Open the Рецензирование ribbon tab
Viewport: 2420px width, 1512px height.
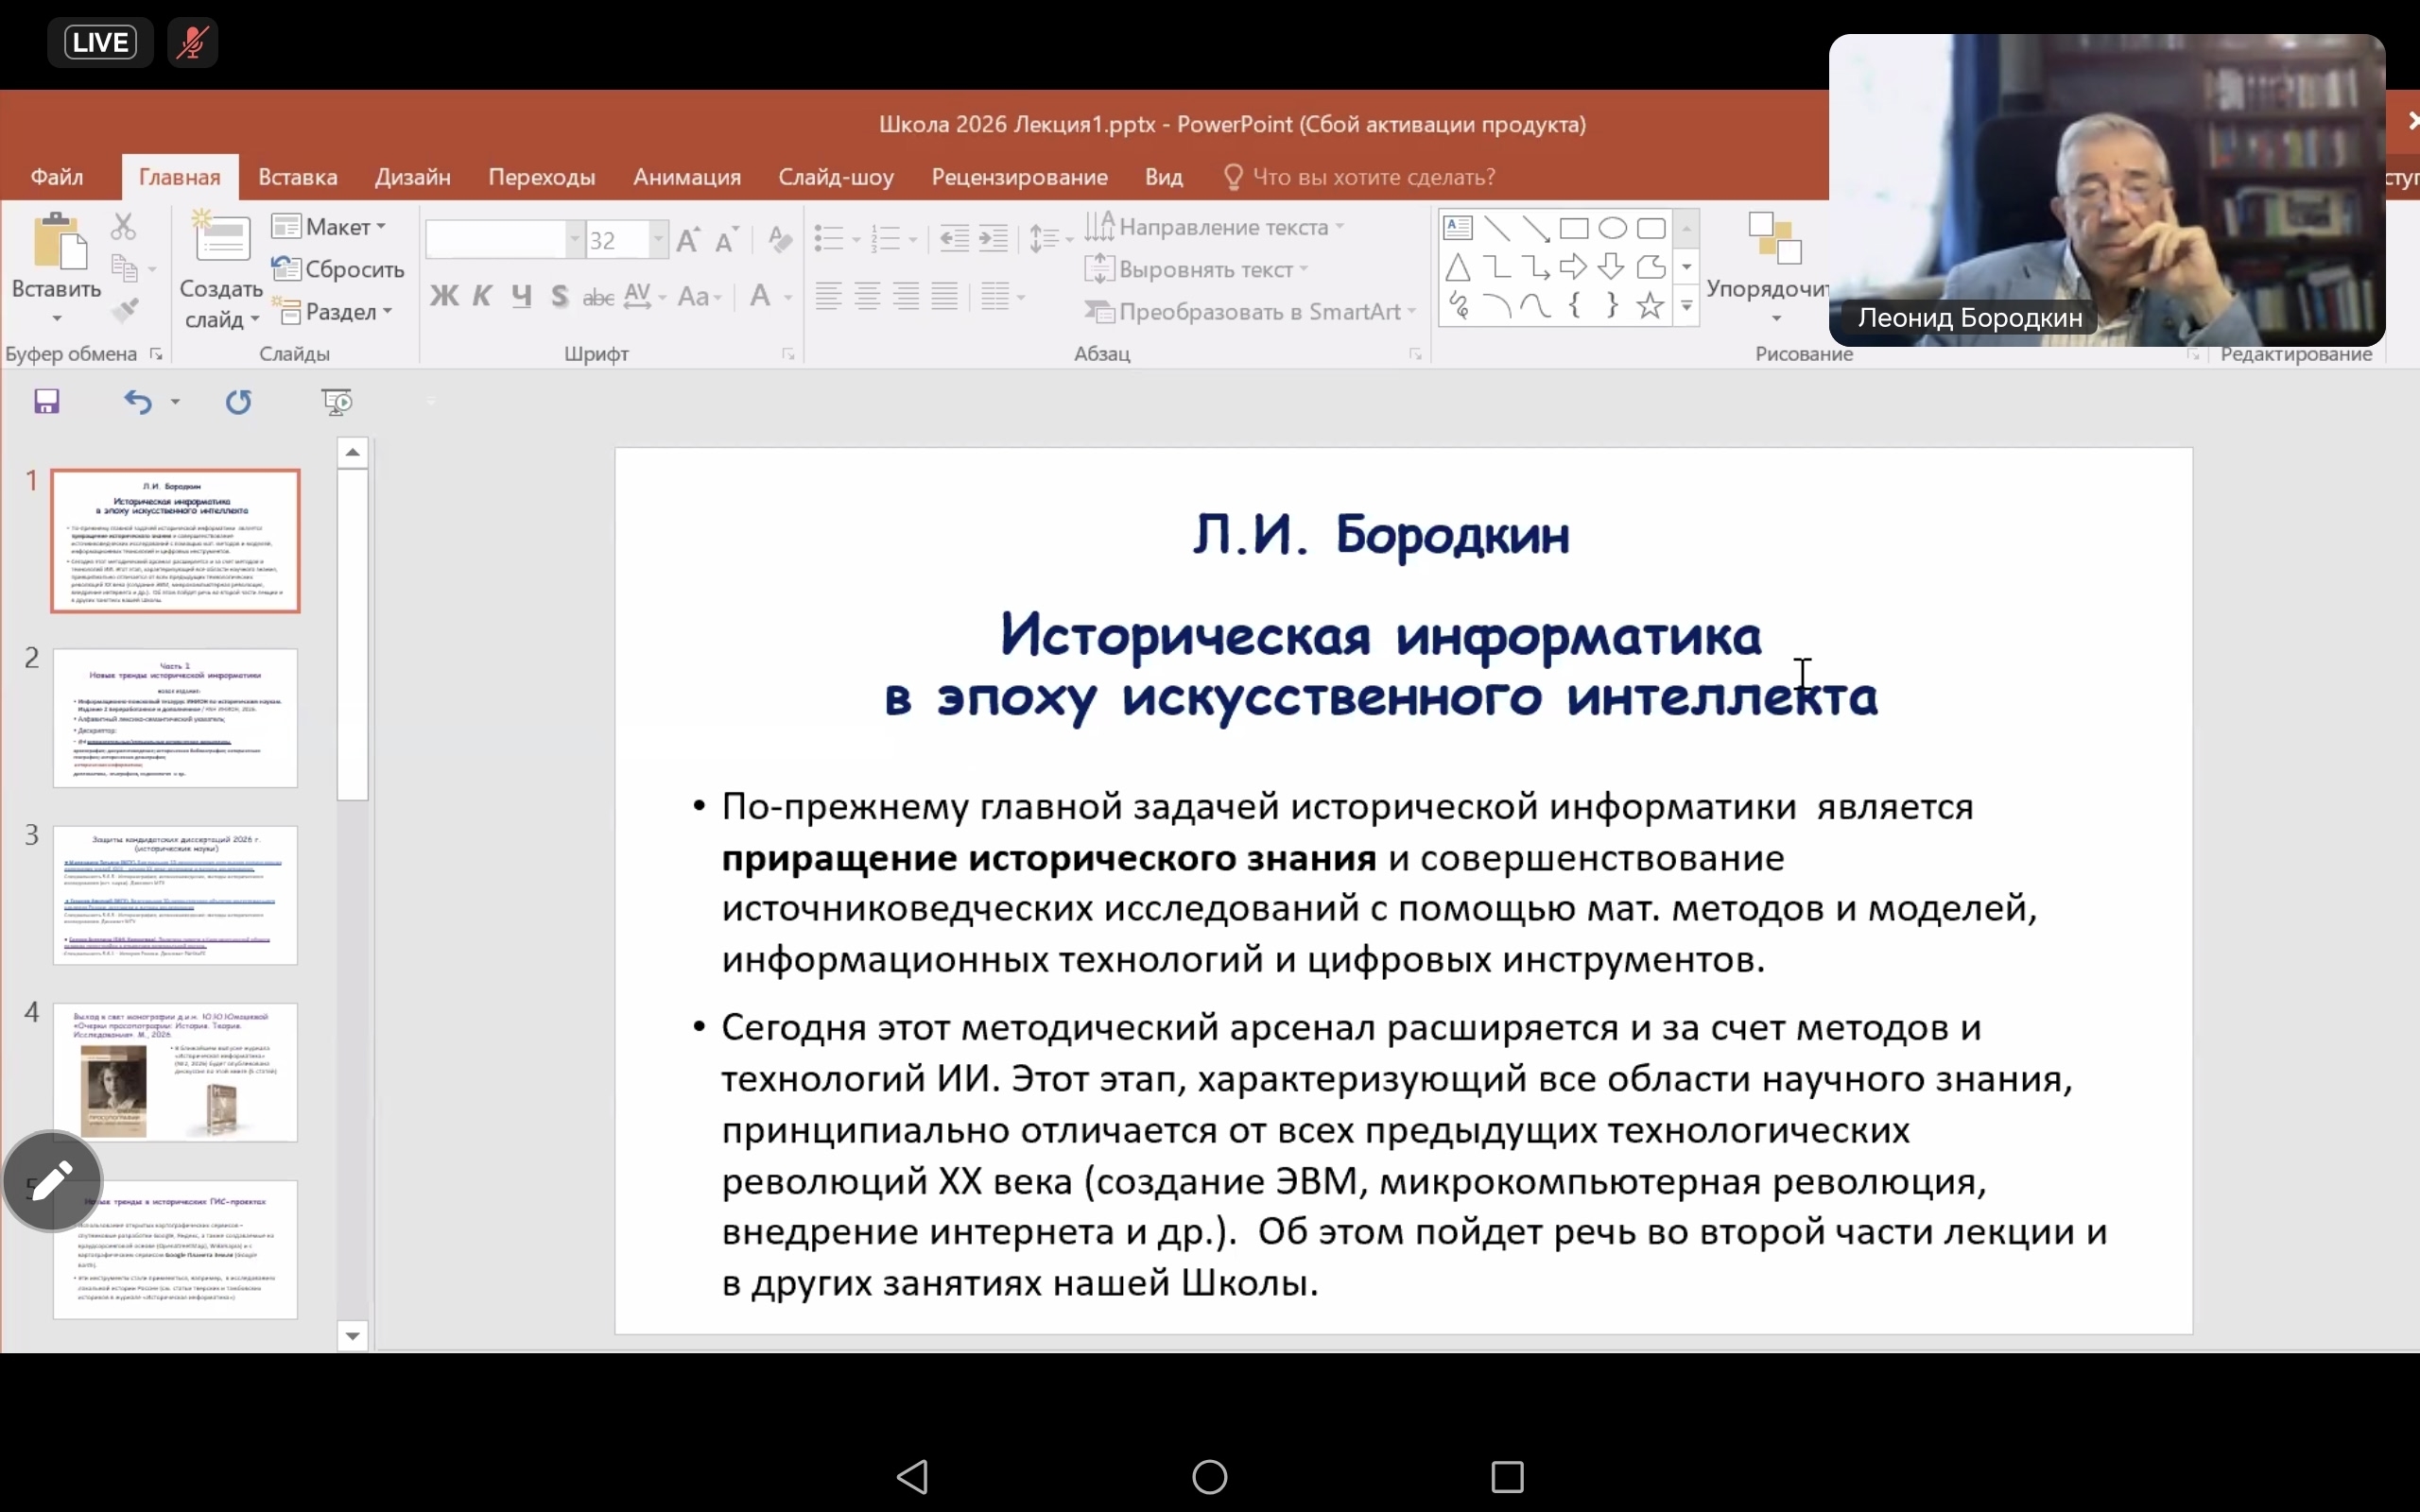coord(1020,177)
